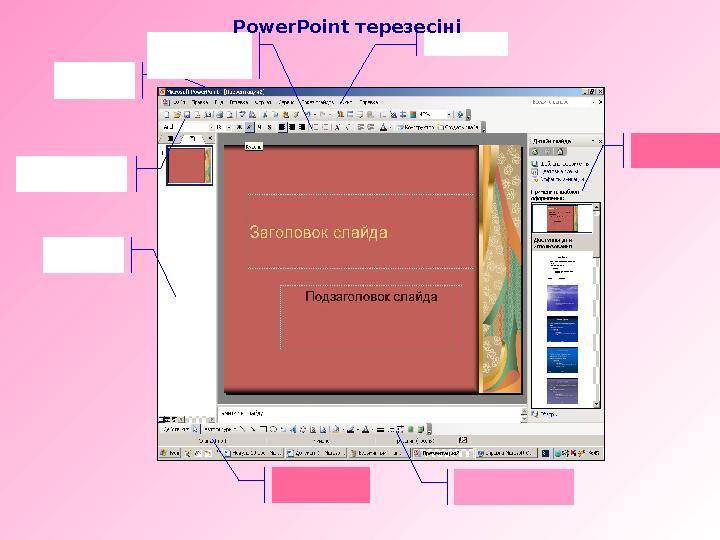
Task: Insert a chart from the Standard toolbar
Action: [x=340, y=115]
